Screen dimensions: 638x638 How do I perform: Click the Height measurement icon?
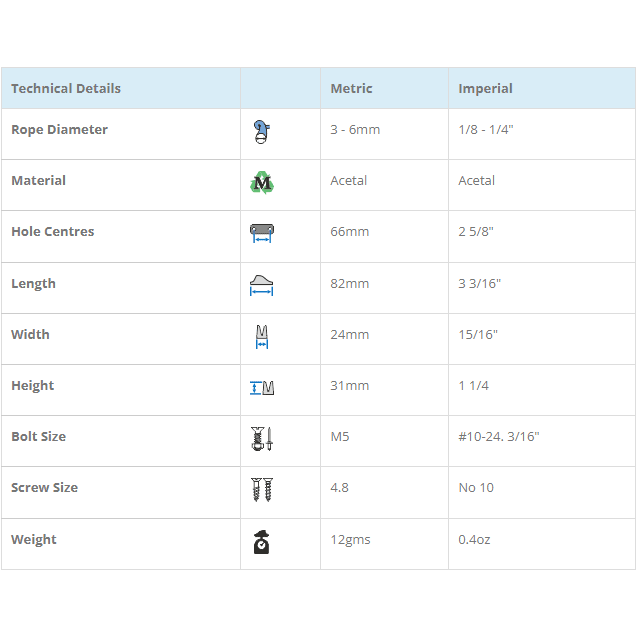[262, 387]
